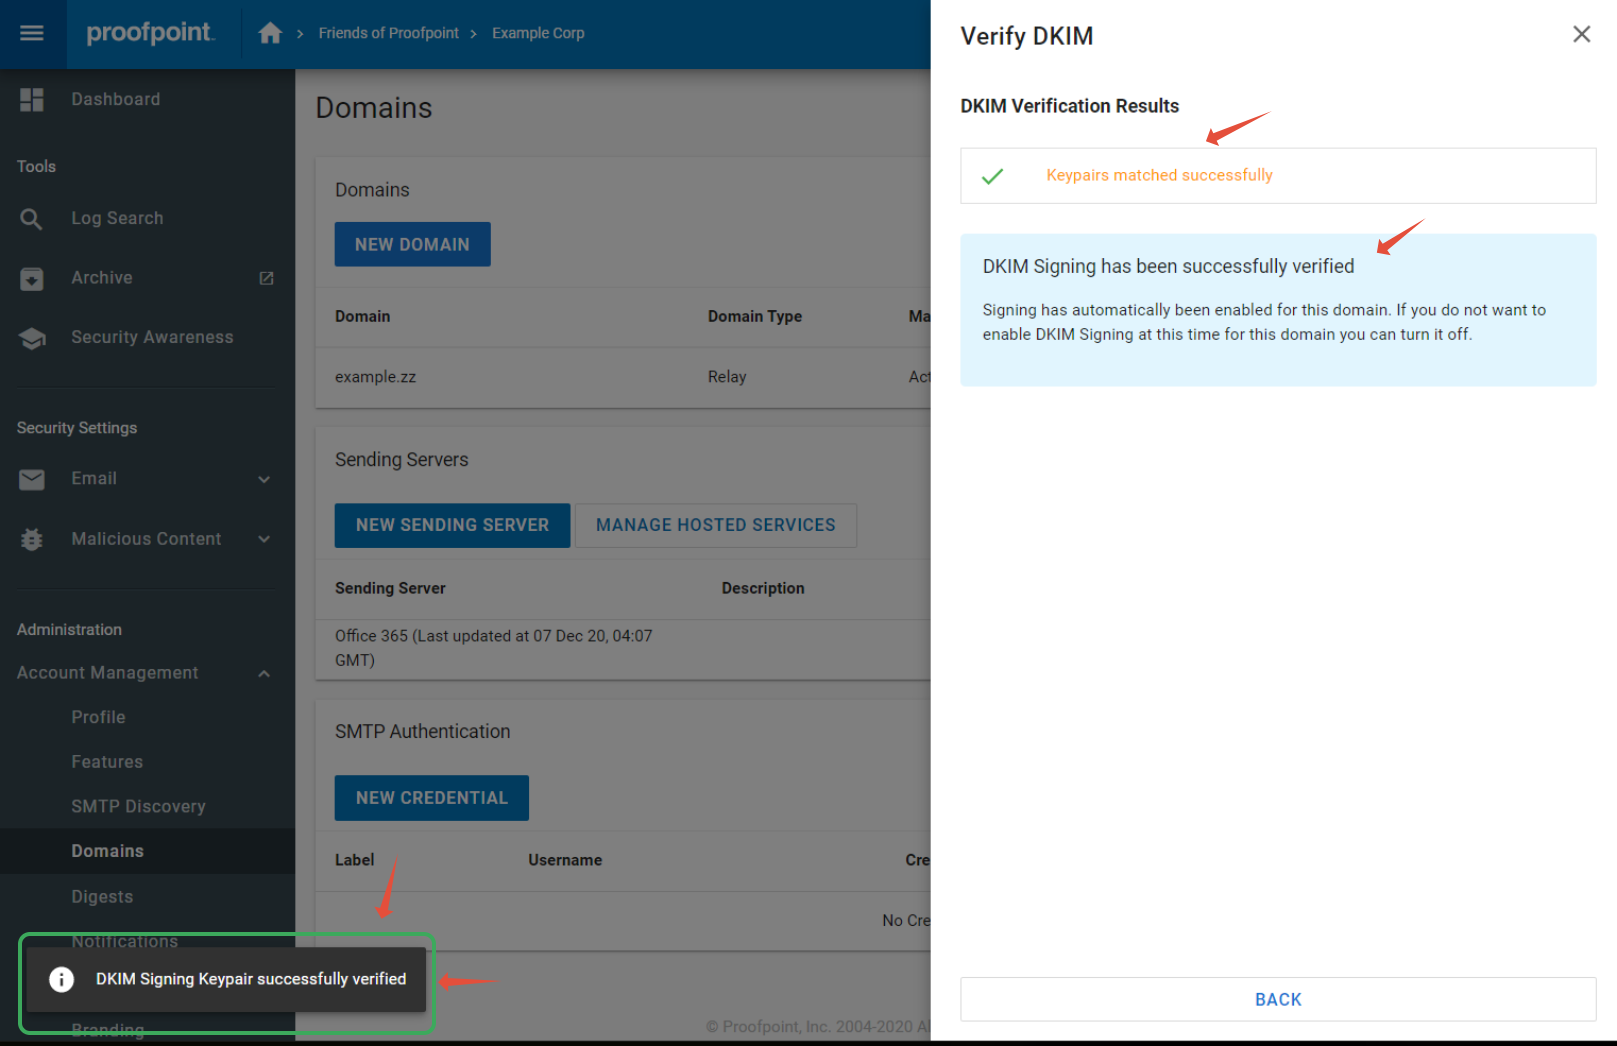Open MANAGE HOSTED SERVICES
Screen dimensions: 1617x1046
pyautogui.click(x=715, y=525)
